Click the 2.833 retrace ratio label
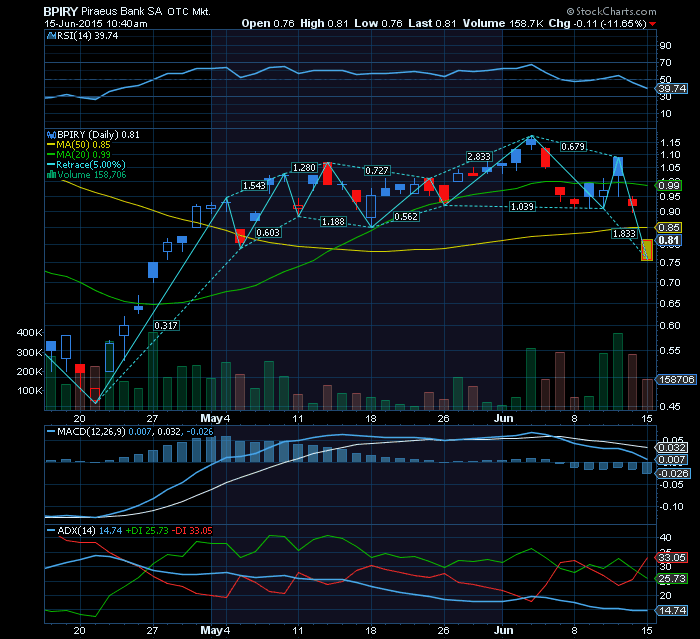The image size is (700, 639). coord(479,157)
